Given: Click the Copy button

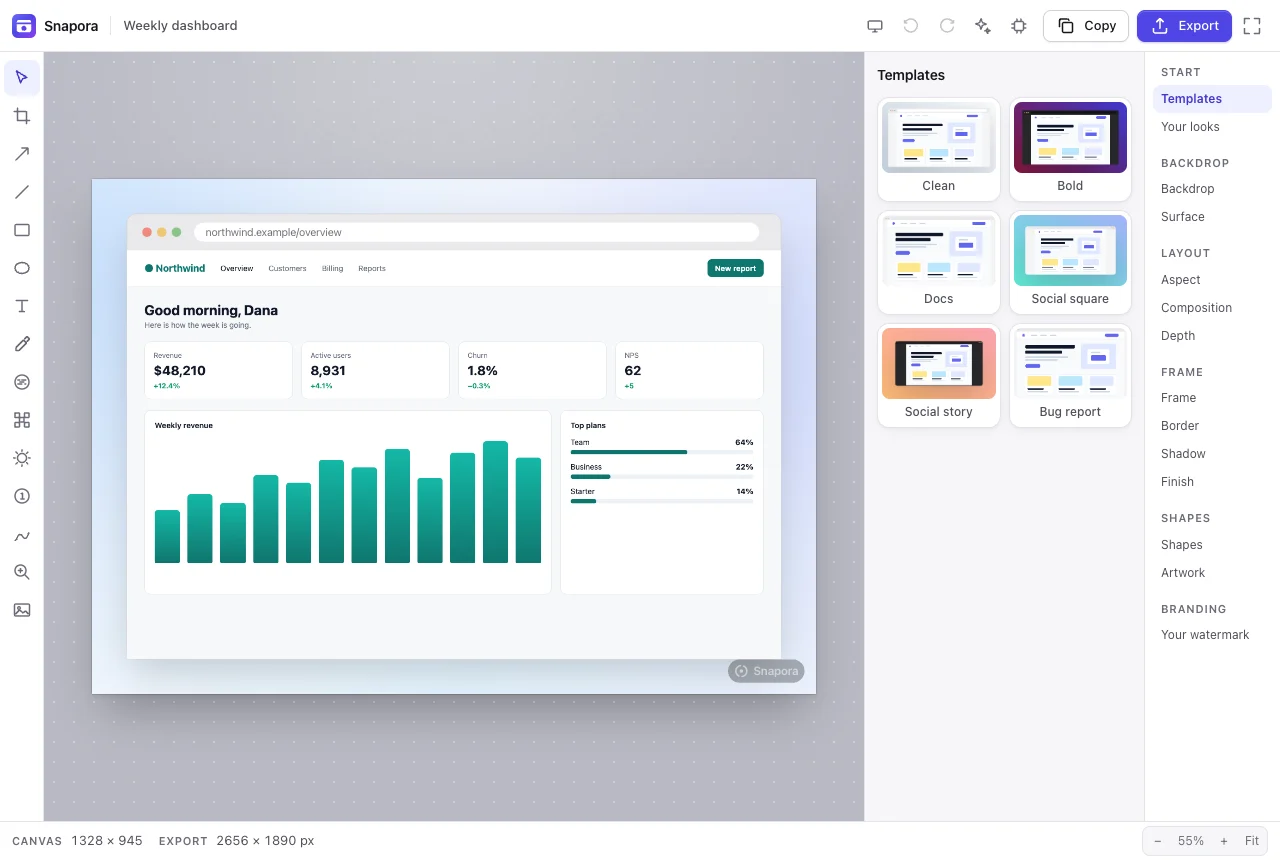Looking at the screenshot, I should pyautogui.click(x=1086, y=26).
